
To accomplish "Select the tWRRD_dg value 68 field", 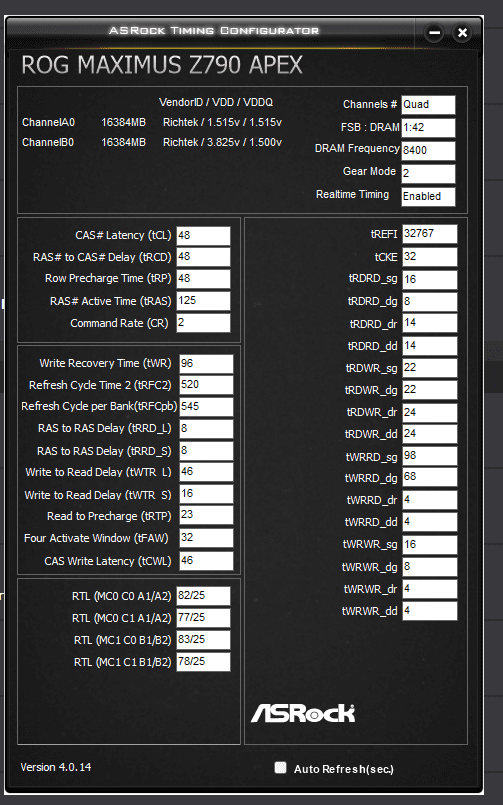I will pos(430,477).
